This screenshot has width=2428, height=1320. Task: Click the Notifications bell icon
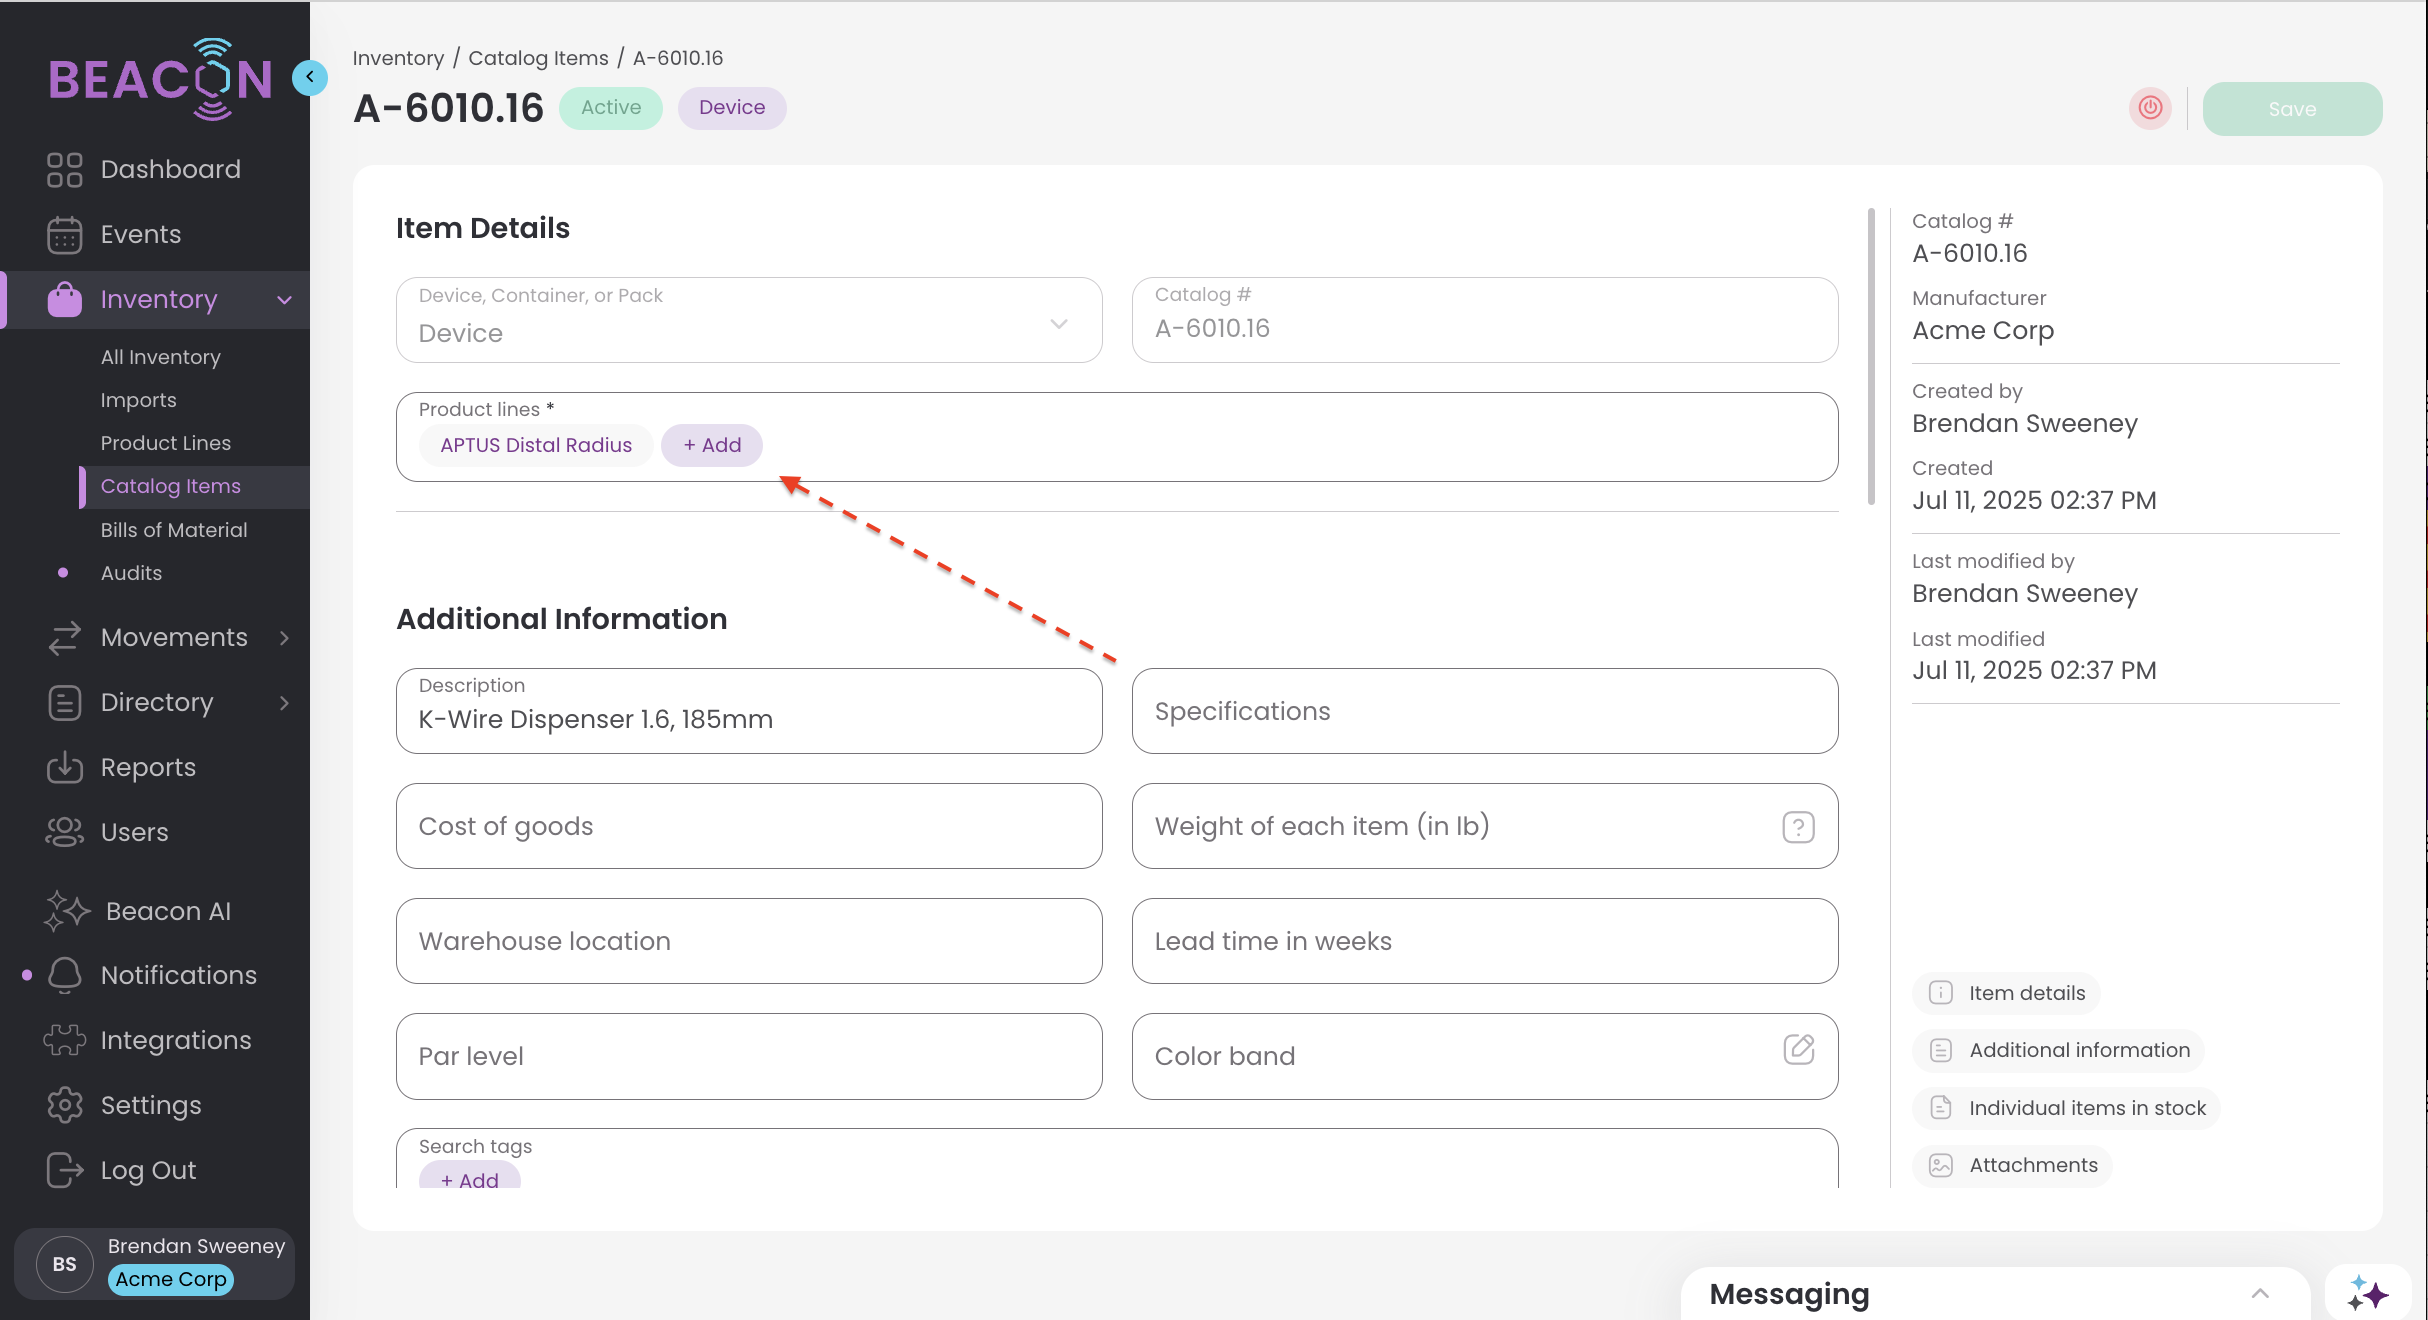64,975
